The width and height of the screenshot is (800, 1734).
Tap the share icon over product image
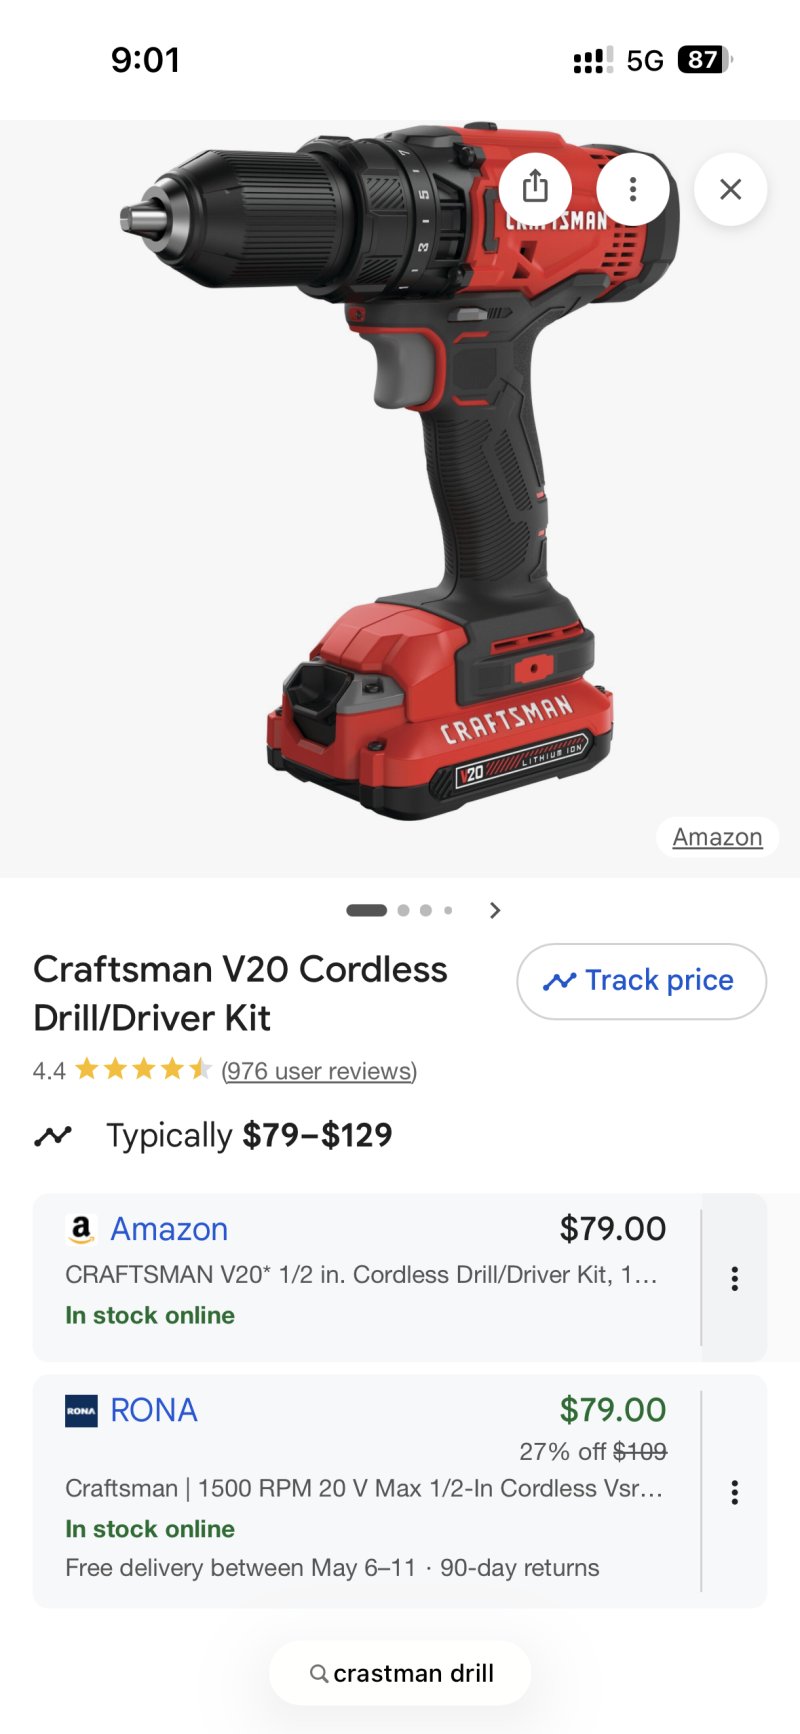[x=535, y=188]
